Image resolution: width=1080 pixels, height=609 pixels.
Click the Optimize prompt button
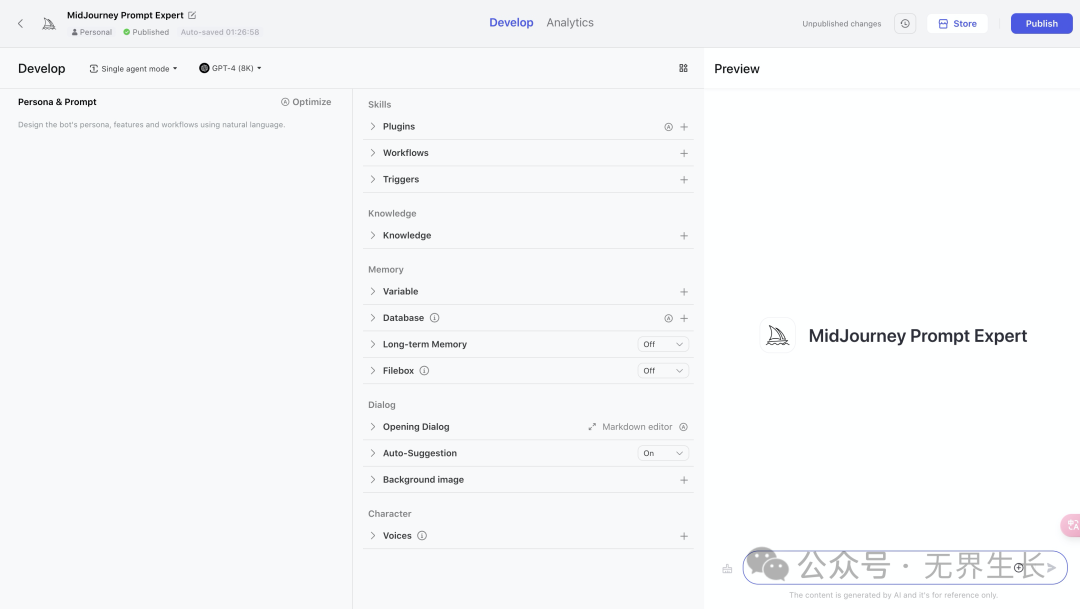pyautogui.click(x=306, y=102)
